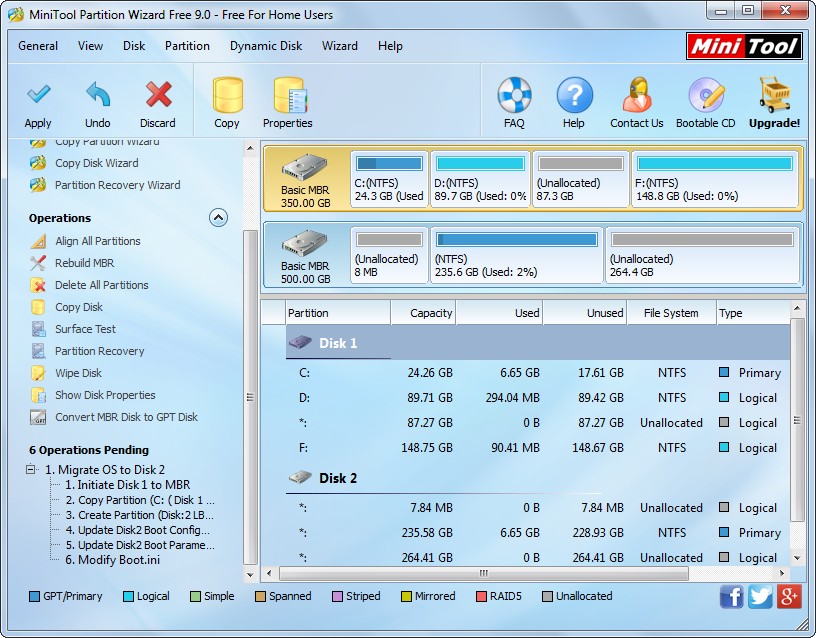816x638 pixels.
Task: Select the 235.6 GB NTFS partition block
Action: 517,255
